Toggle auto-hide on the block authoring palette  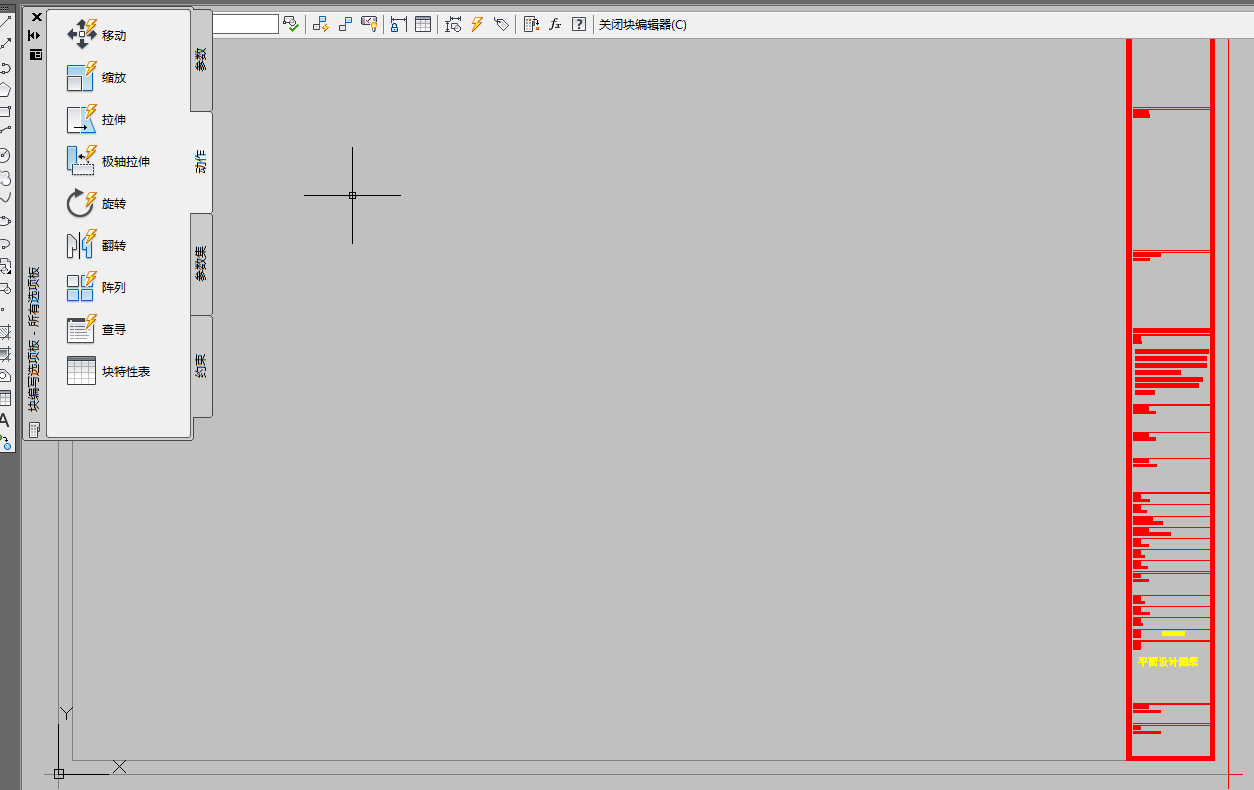tap(36, 35)
